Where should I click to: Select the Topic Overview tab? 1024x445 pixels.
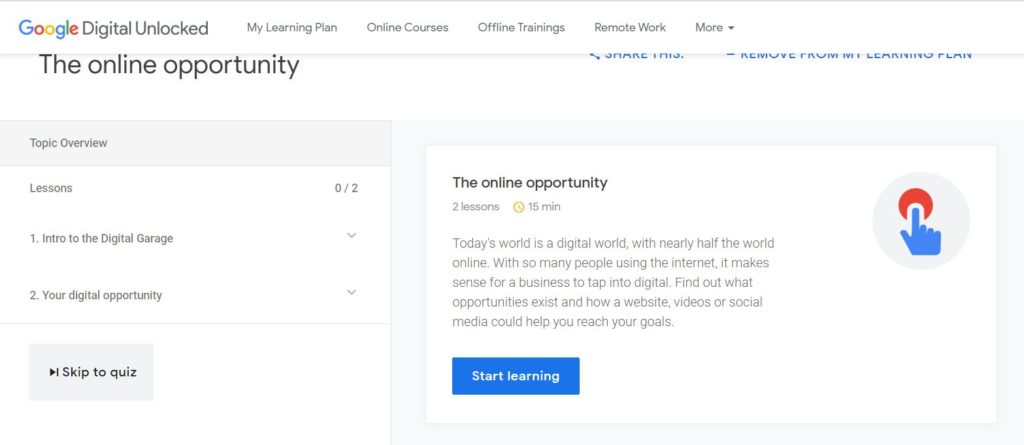pyautogui.click(x=195, y=143)
